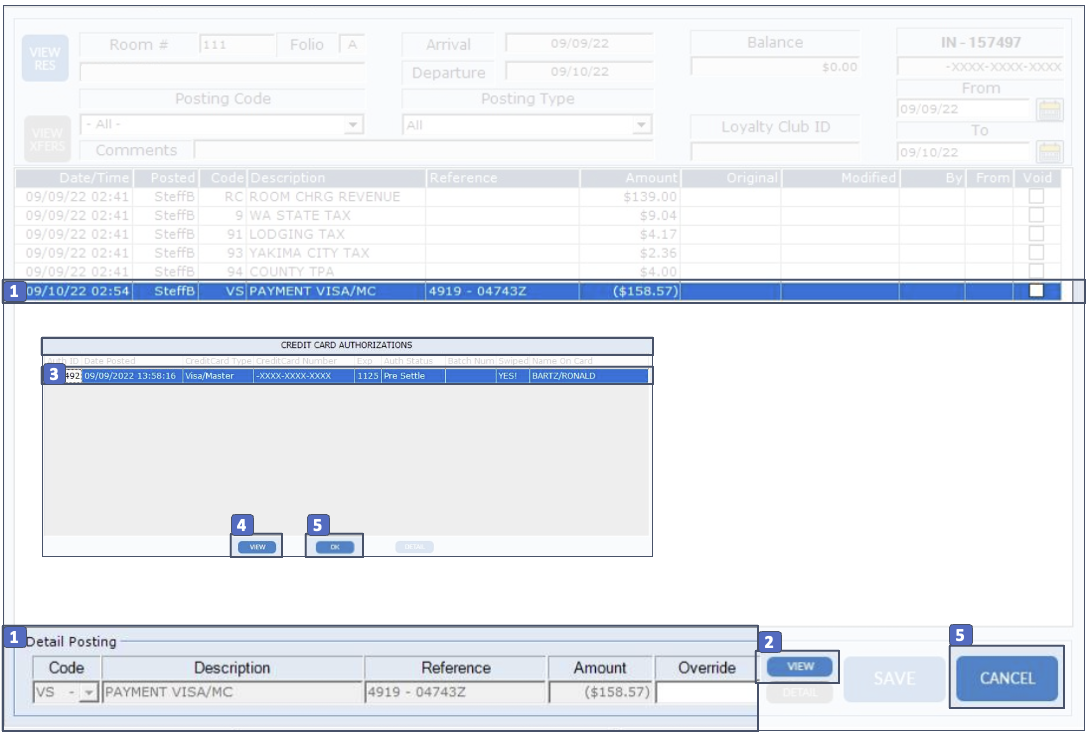Click VIEW button beside Override field

coord(799,667)
